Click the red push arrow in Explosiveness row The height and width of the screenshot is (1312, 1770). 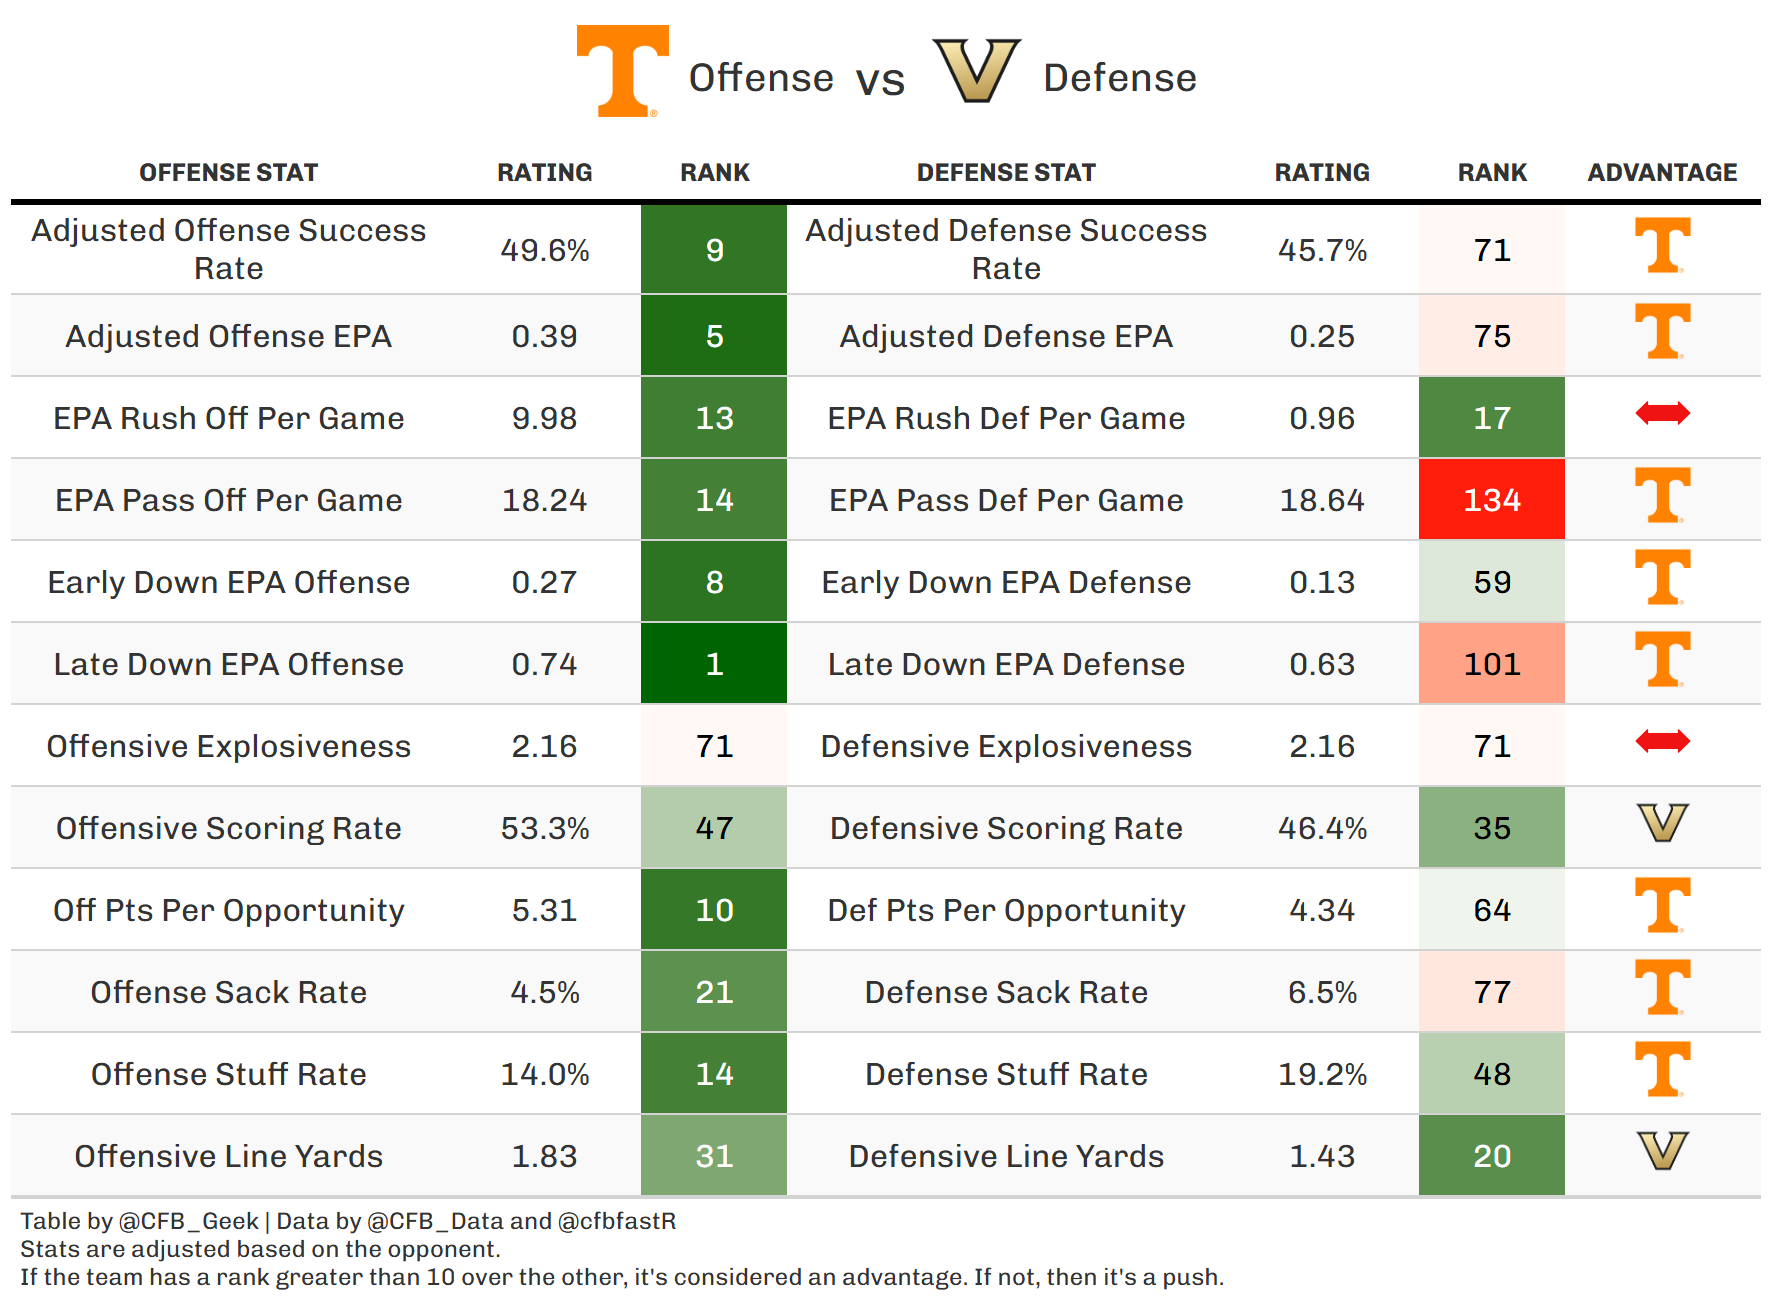click(1662, 741)
